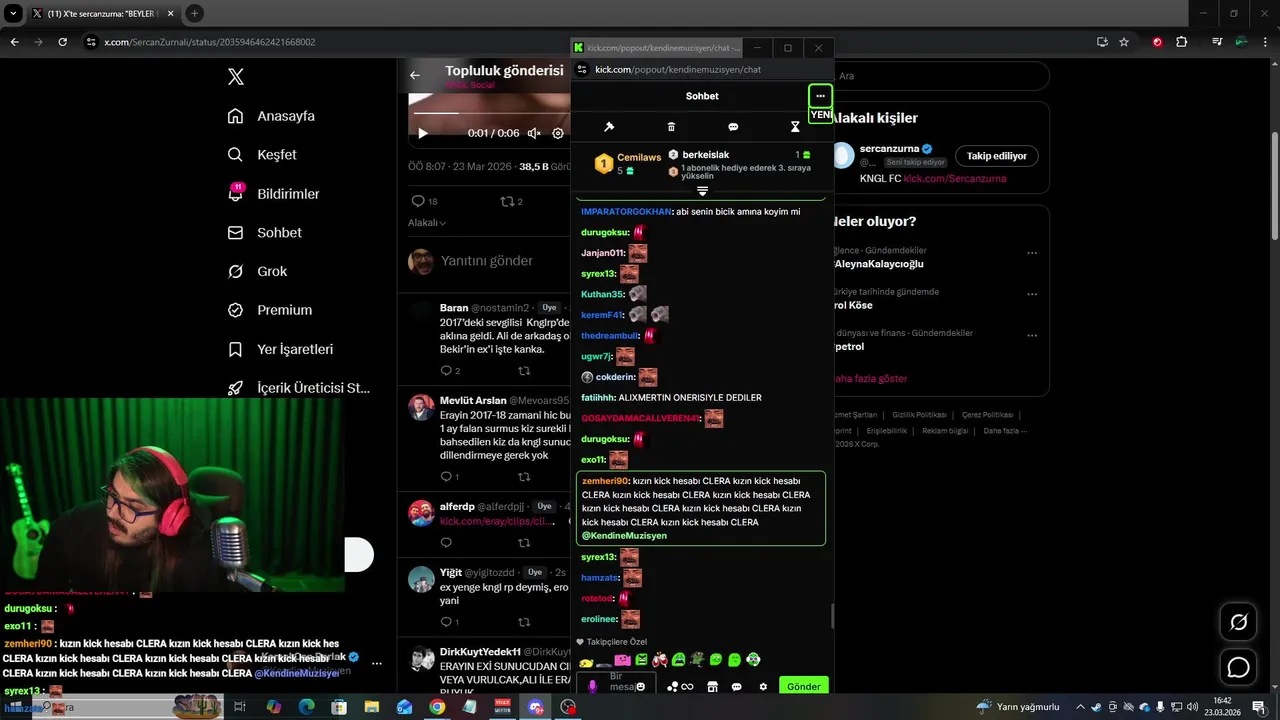This screenshot has width=1280, height=720.
Task: Open the floating messages button at bottom right
Action: (x=1238, y=667)
